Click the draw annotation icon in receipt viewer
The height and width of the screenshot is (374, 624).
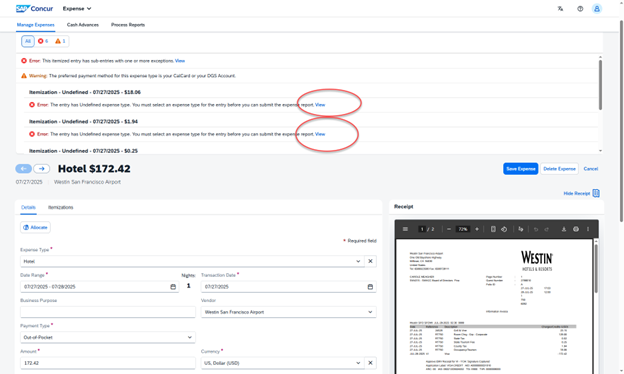point(521,229)
